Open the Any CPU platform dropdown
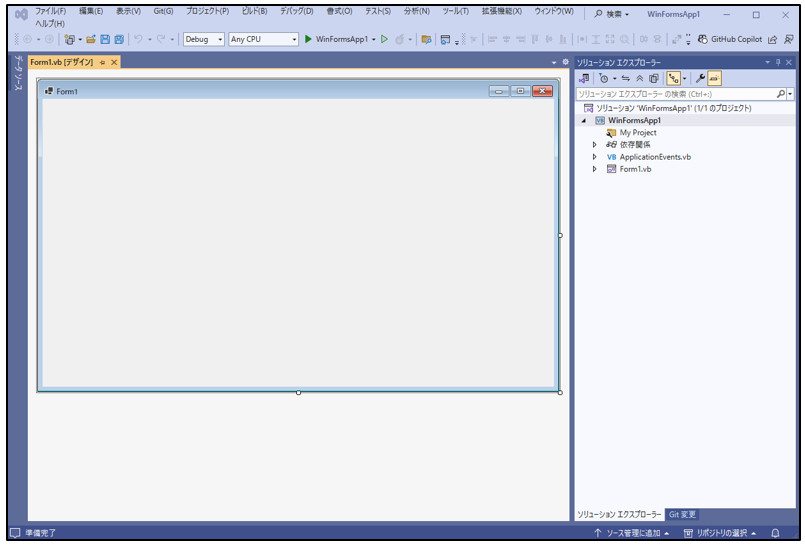This screenshot has width=805, height=547. [263, 40]
